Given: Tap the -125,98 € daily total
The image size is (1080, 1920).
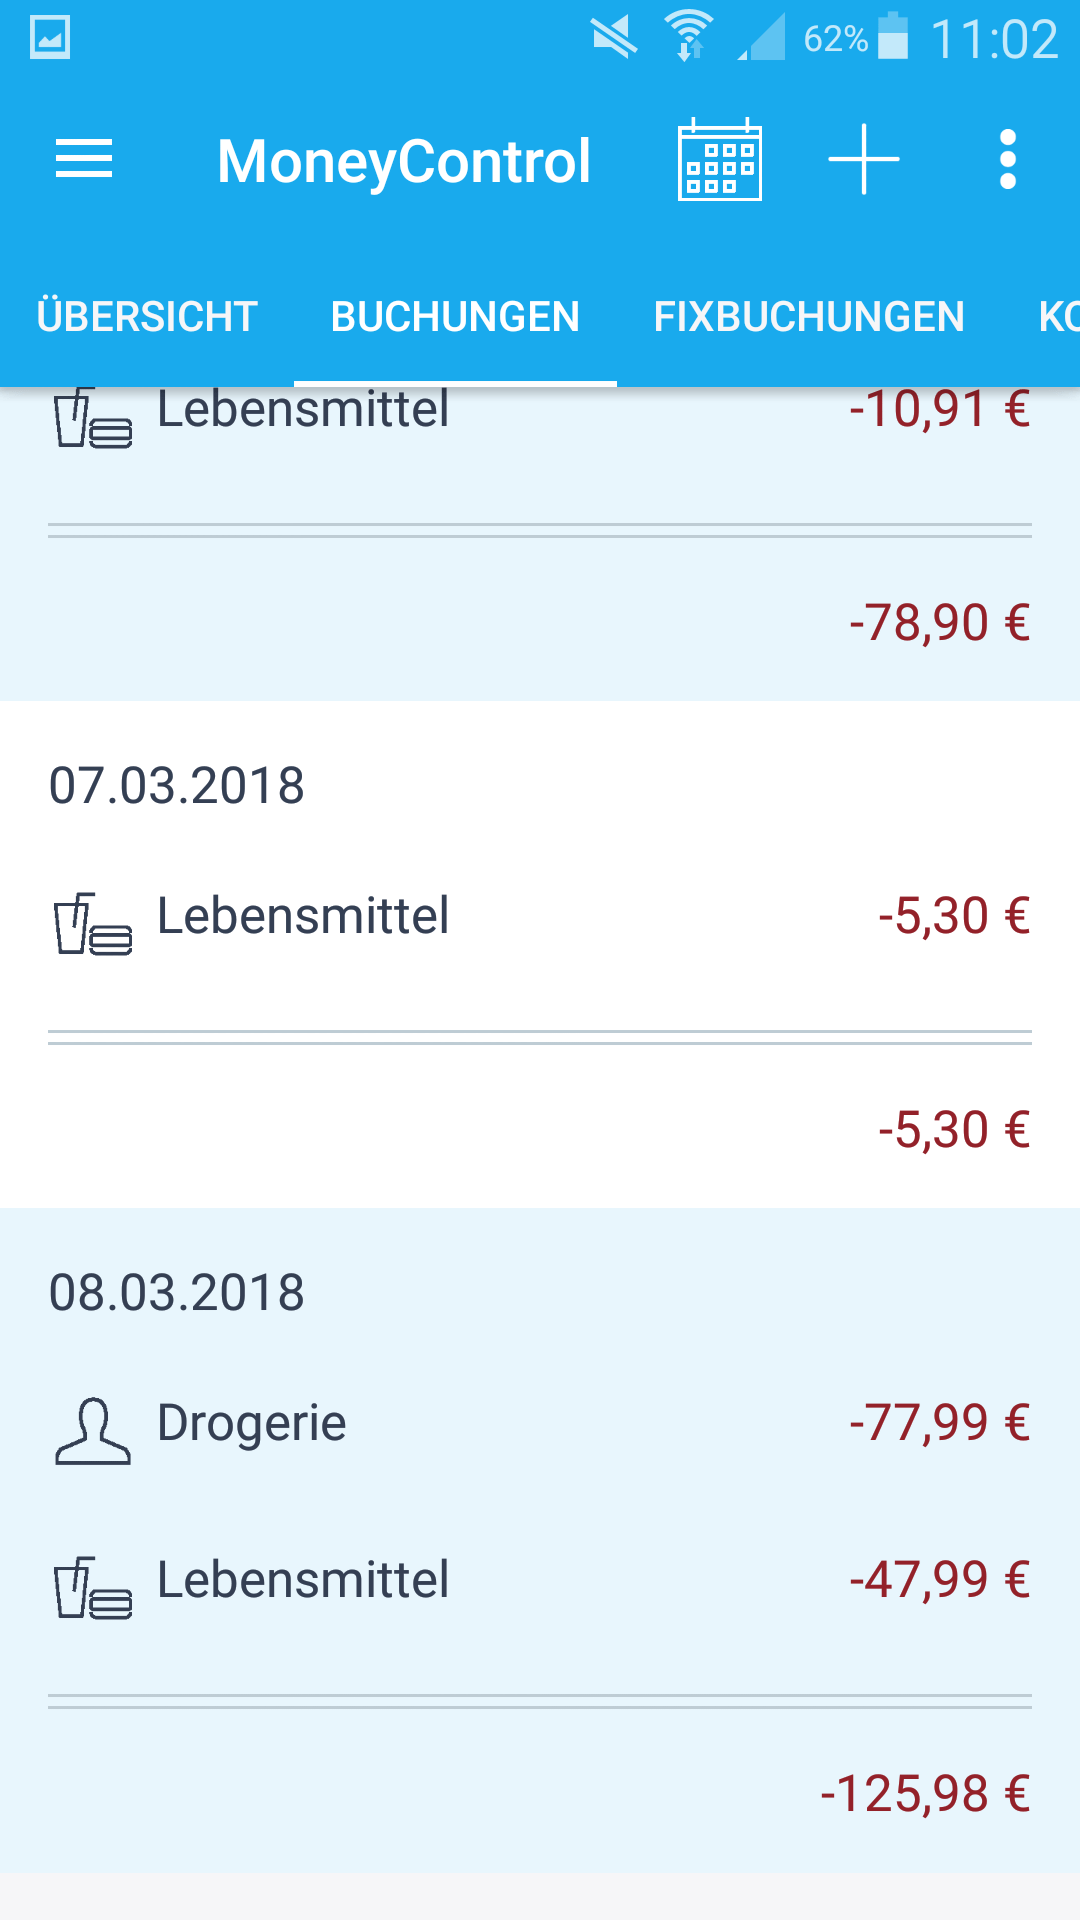Looking at the screenshot, I should point(925,1793).
